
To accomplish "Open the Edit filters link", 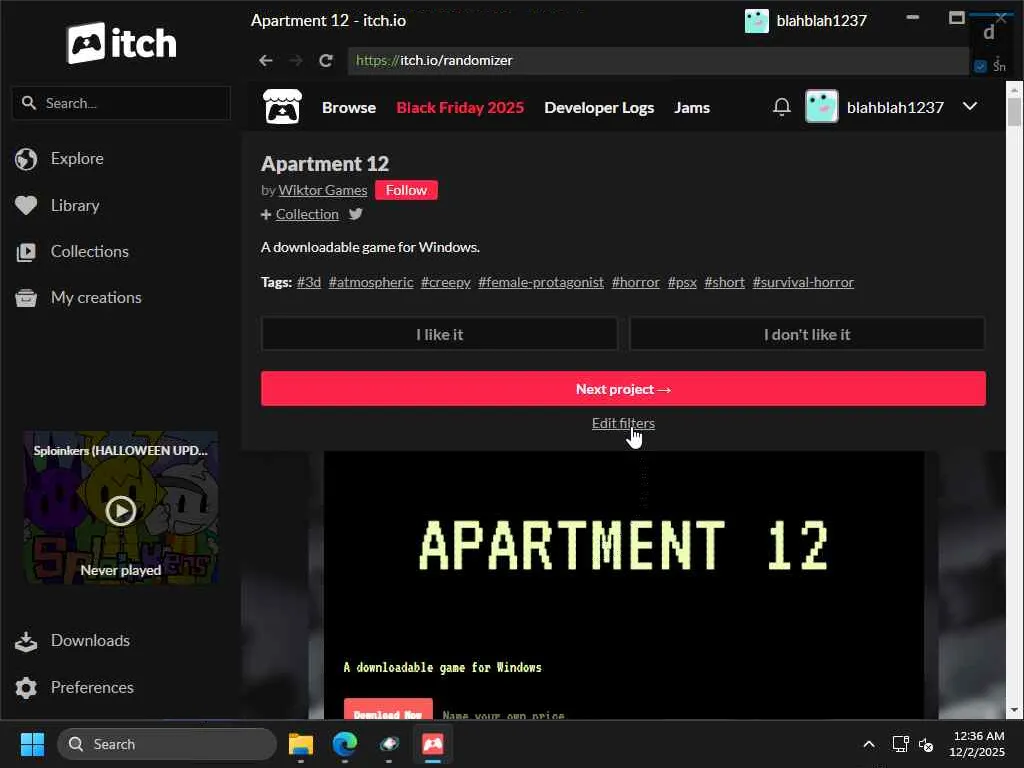I will (623, 423).
